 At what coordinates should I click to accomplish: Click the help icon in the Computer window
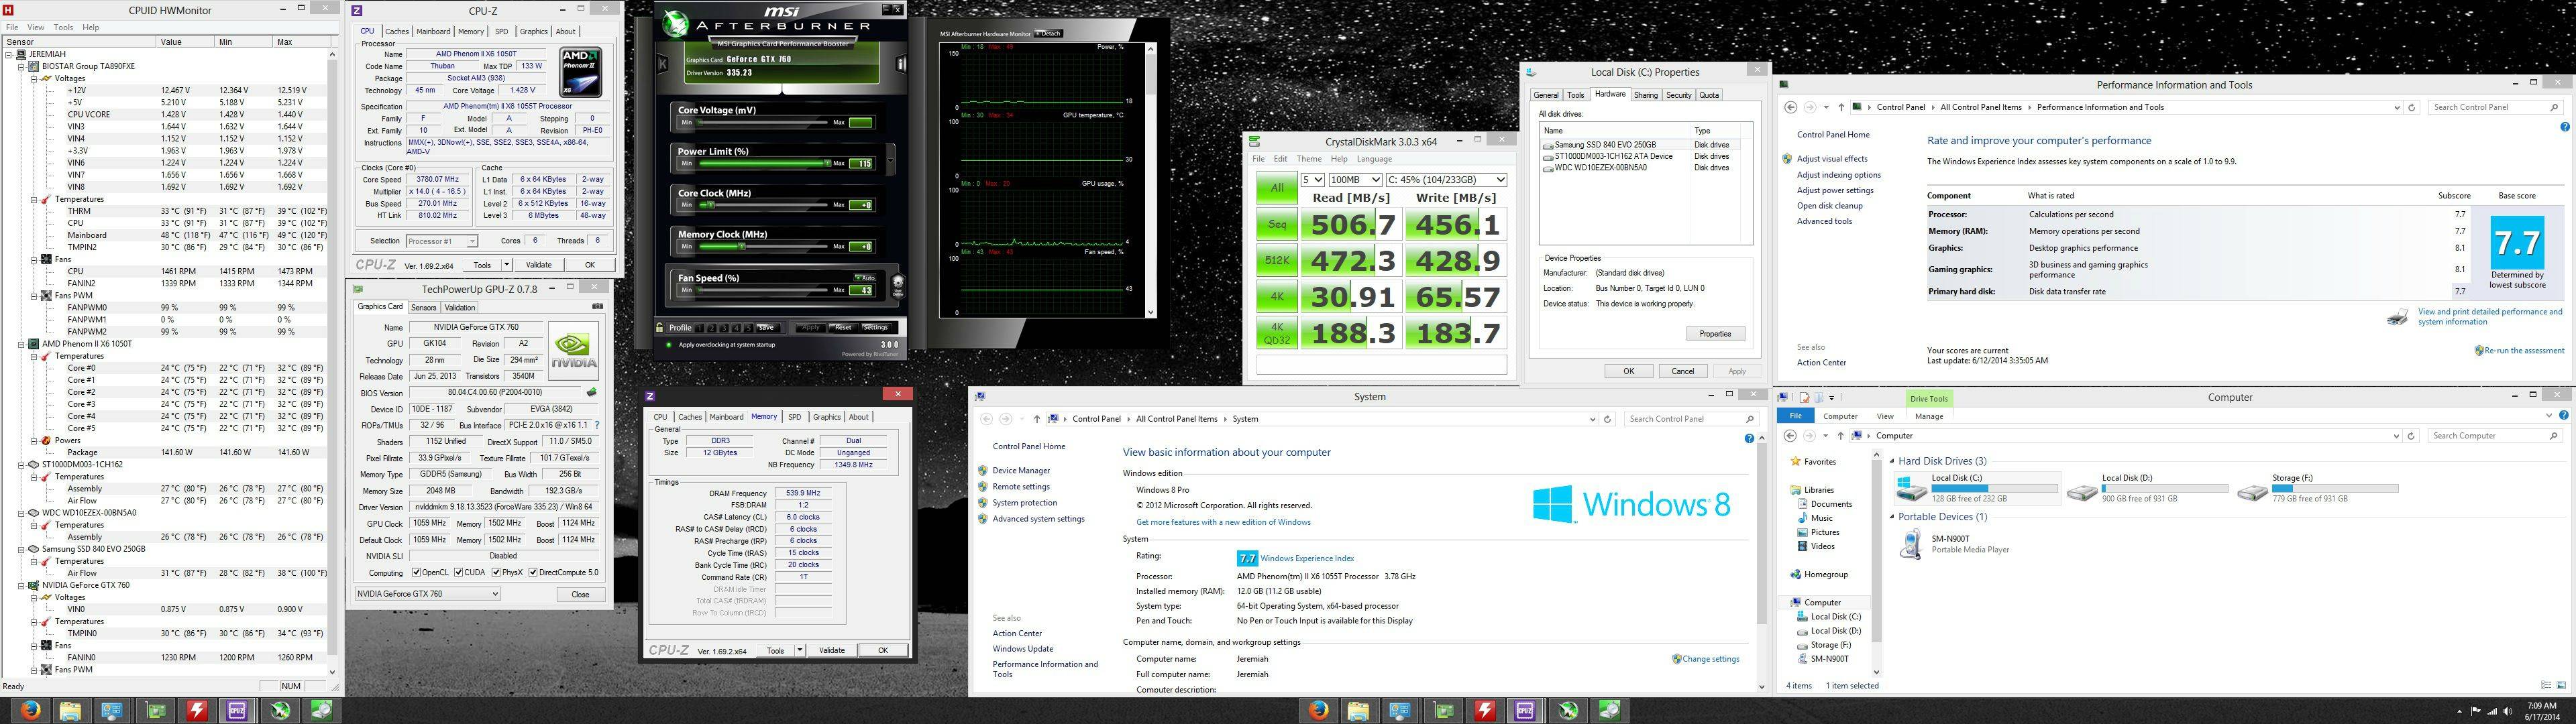(2563, 416)
